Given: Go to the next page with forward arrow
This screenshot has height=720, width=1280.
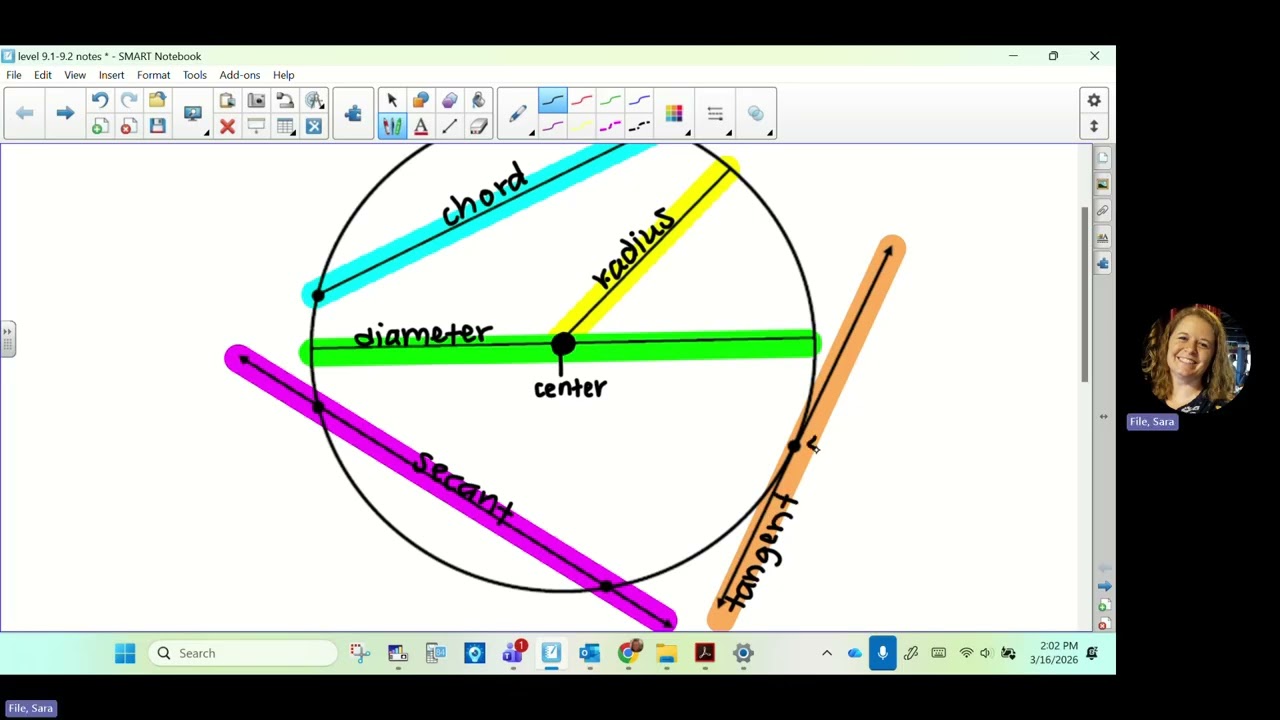Looking at the screenshot, I should [65, 113].
